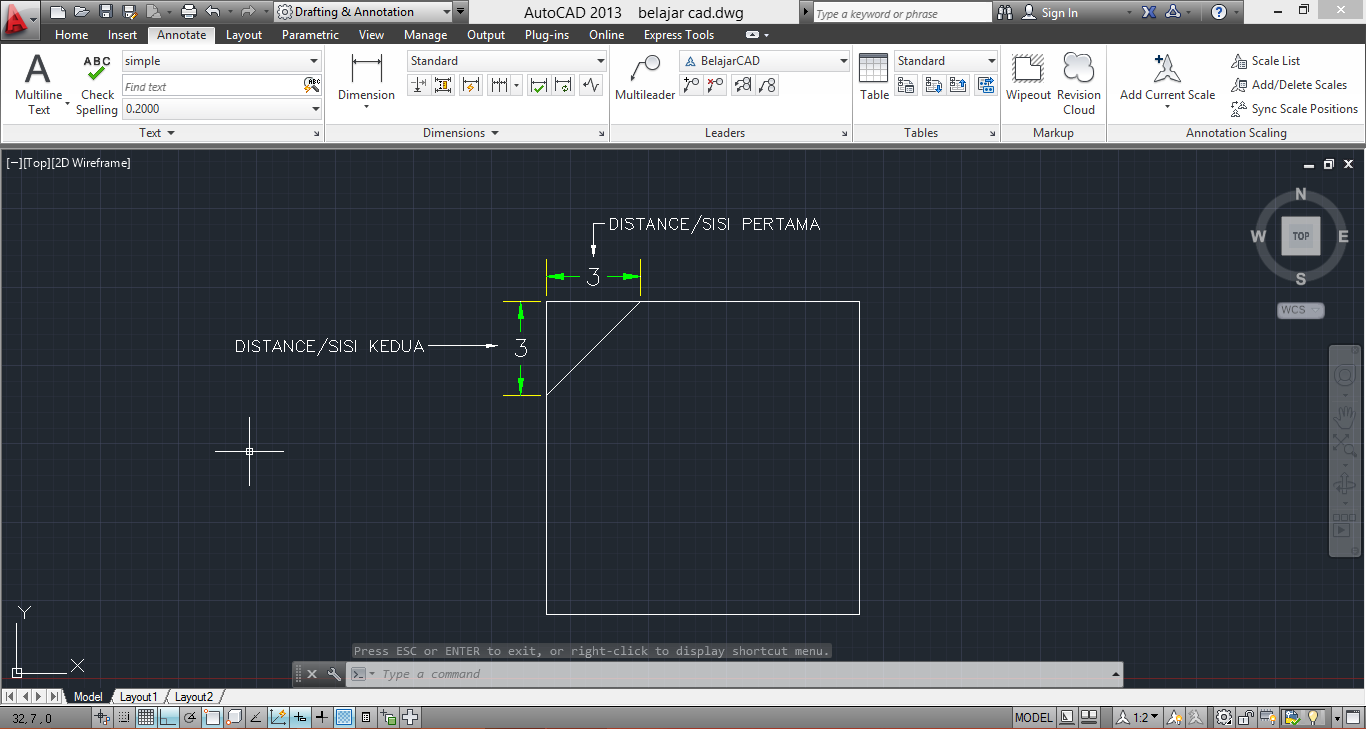Select the Add Leader icon
The height and width of the screenshot is (729, 1366).
[x=690, y=85]
